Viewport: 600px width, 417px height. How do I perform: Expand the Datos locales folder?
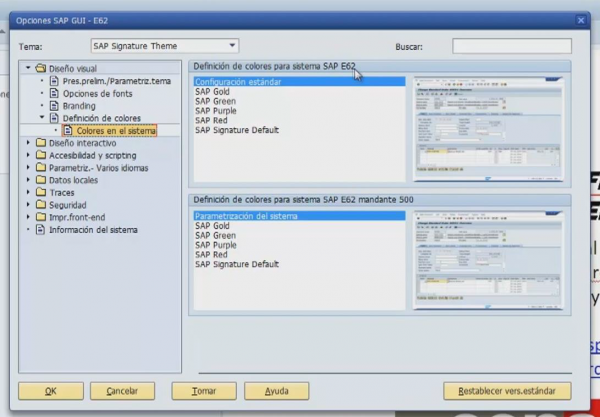click(28, 180)
